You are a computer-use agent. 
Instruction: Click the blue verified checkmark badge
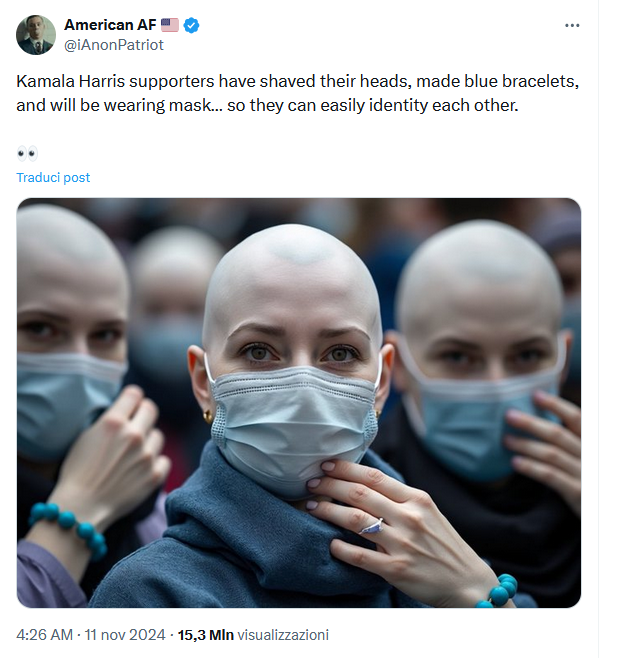[x=192, y=25]
